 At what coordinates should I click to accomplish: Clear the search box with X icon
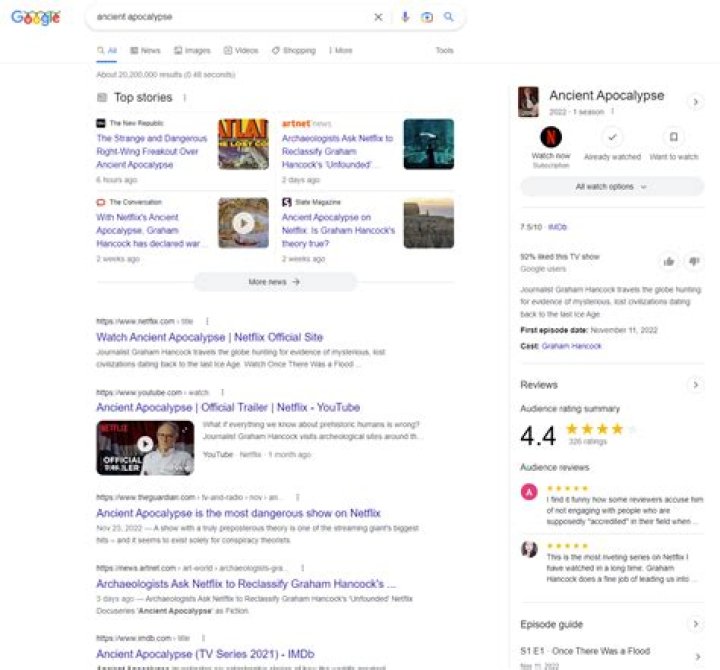pos(378,17)
